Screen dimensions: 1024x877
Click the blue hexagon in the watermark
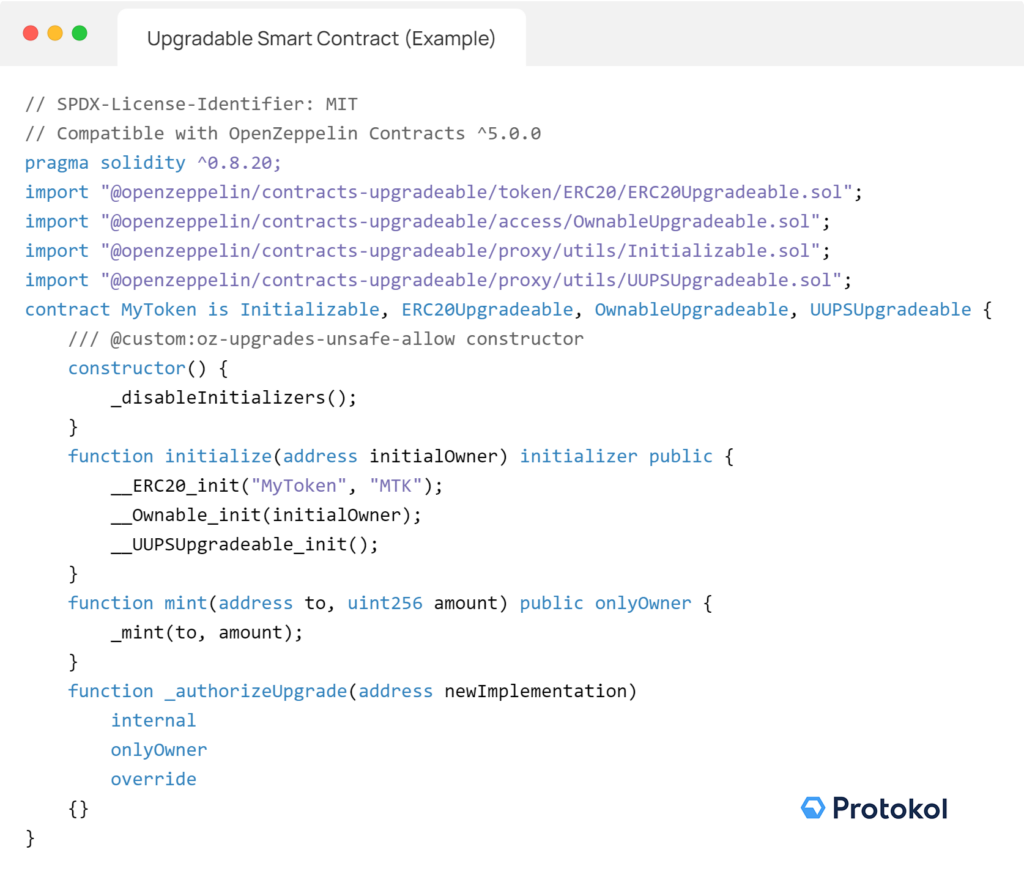[813, 806]
